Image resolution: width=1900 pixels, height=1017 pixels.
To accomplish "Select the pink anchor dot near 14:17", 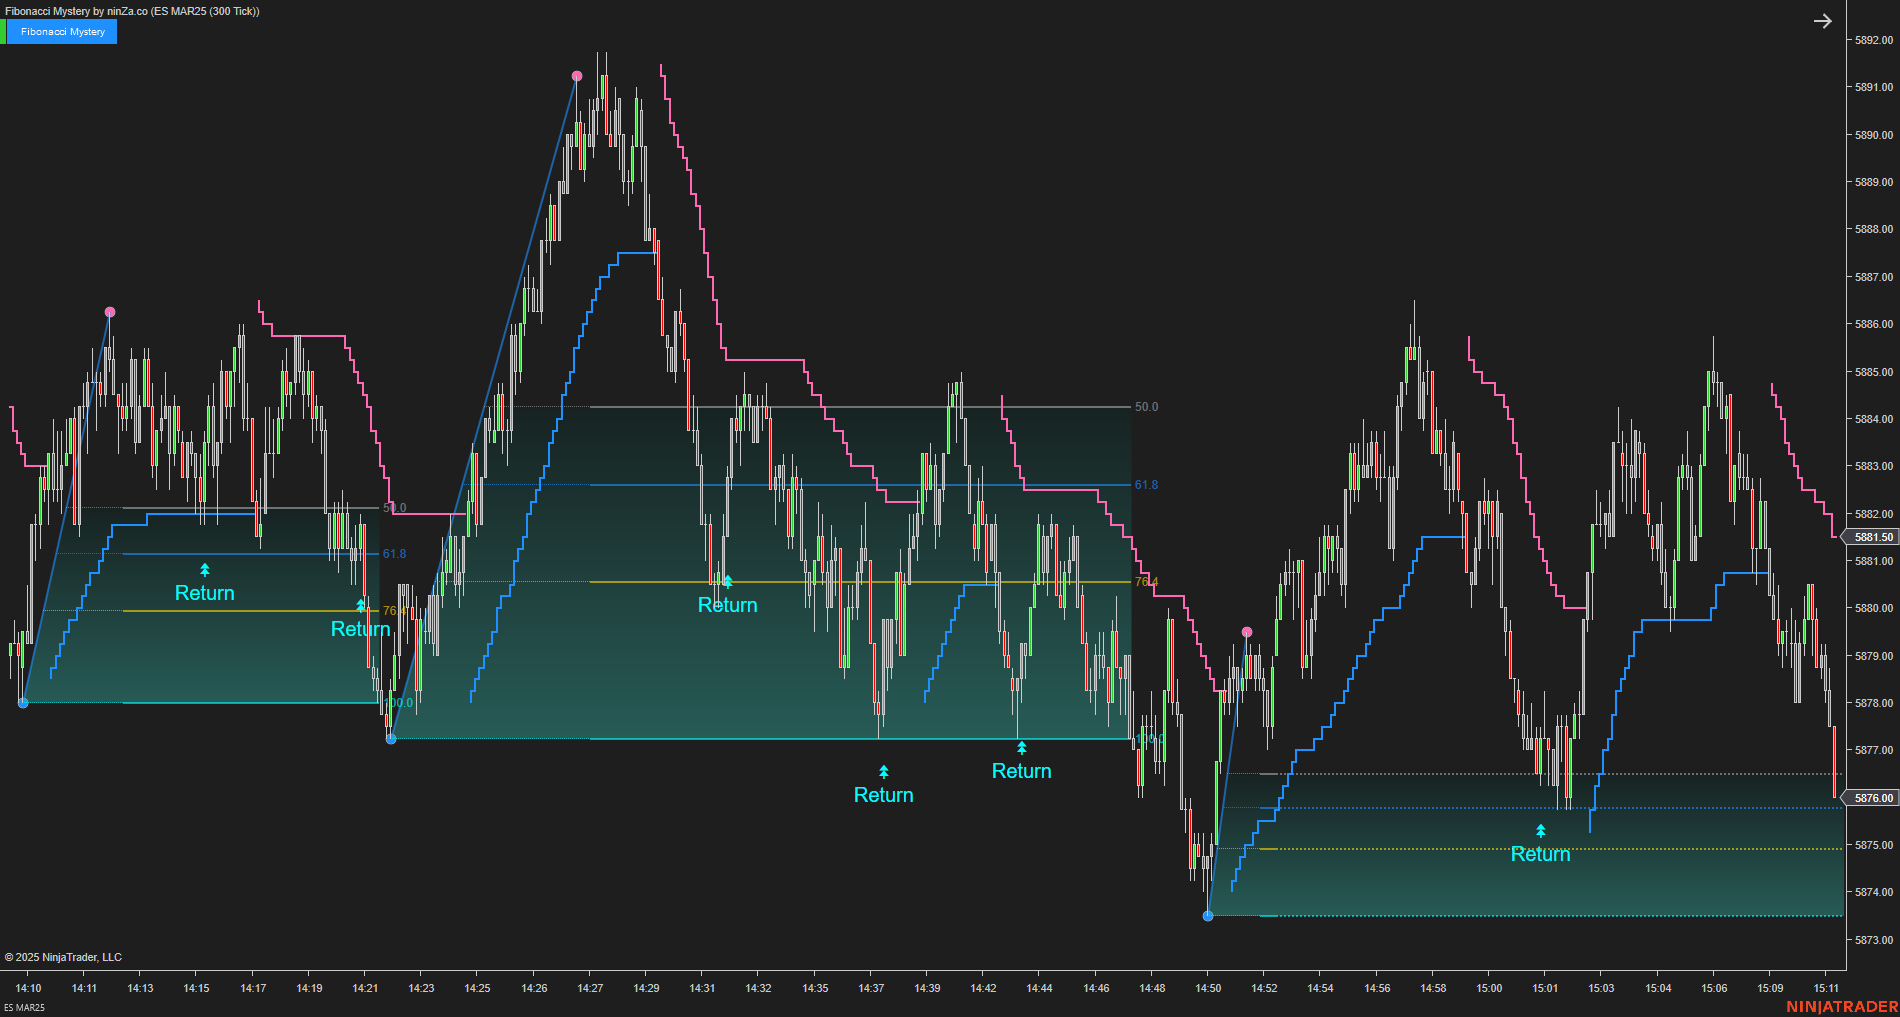I will (x=110, y=311).
